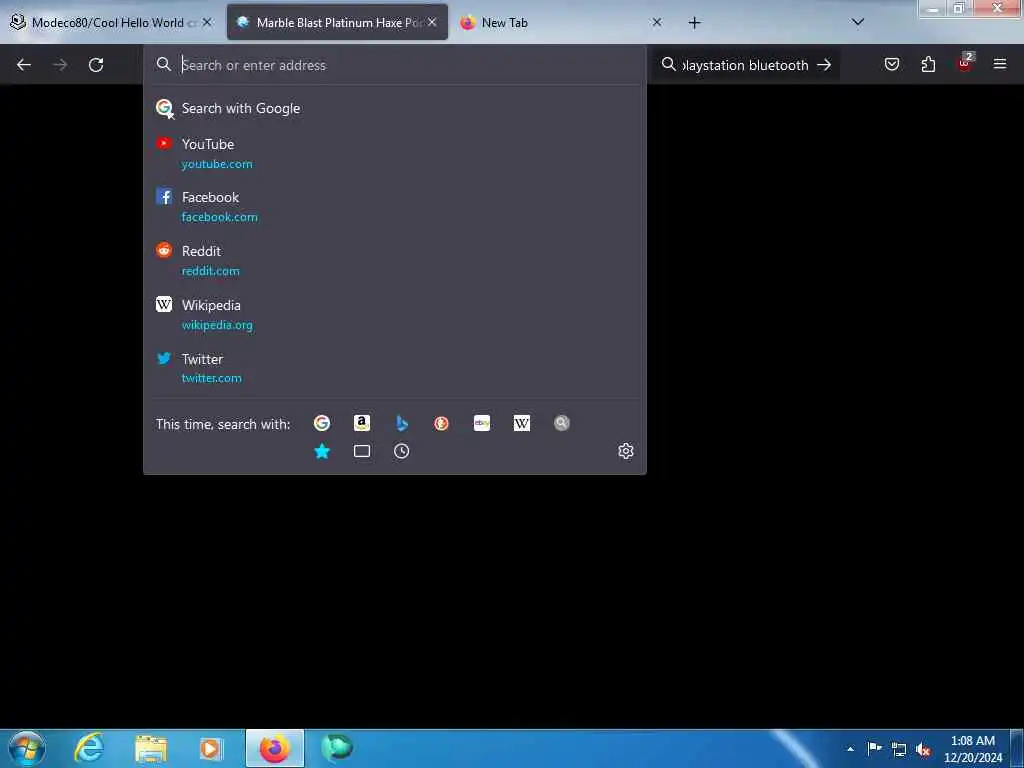The image size is (1024, 768).
Task: Search in Bookmarks using the star icon
Action: coord(322,451)
